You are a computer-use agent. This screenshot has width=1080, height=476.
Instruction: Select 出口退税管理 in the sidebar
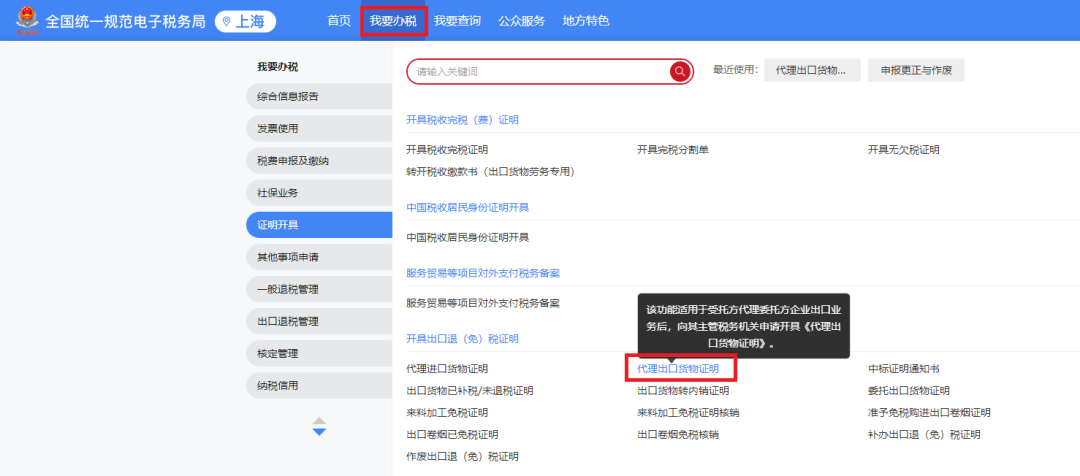(x=288, y=322)
